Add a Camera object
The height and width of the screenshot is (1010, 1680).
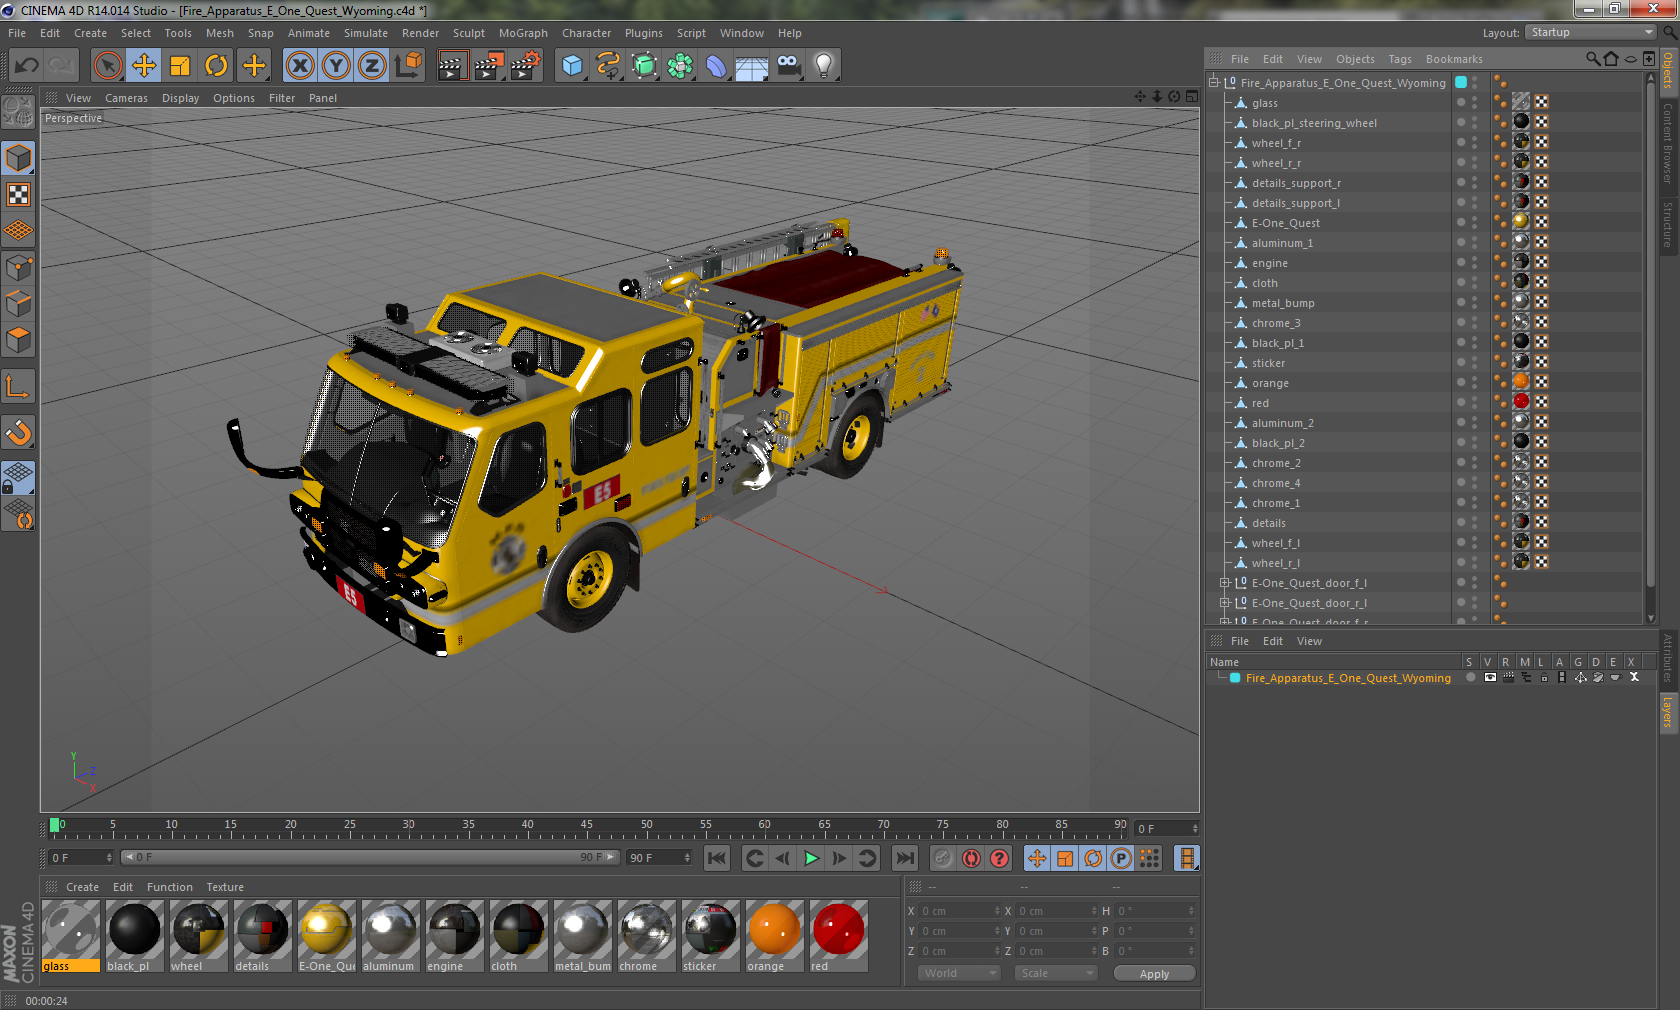point(788,66)
